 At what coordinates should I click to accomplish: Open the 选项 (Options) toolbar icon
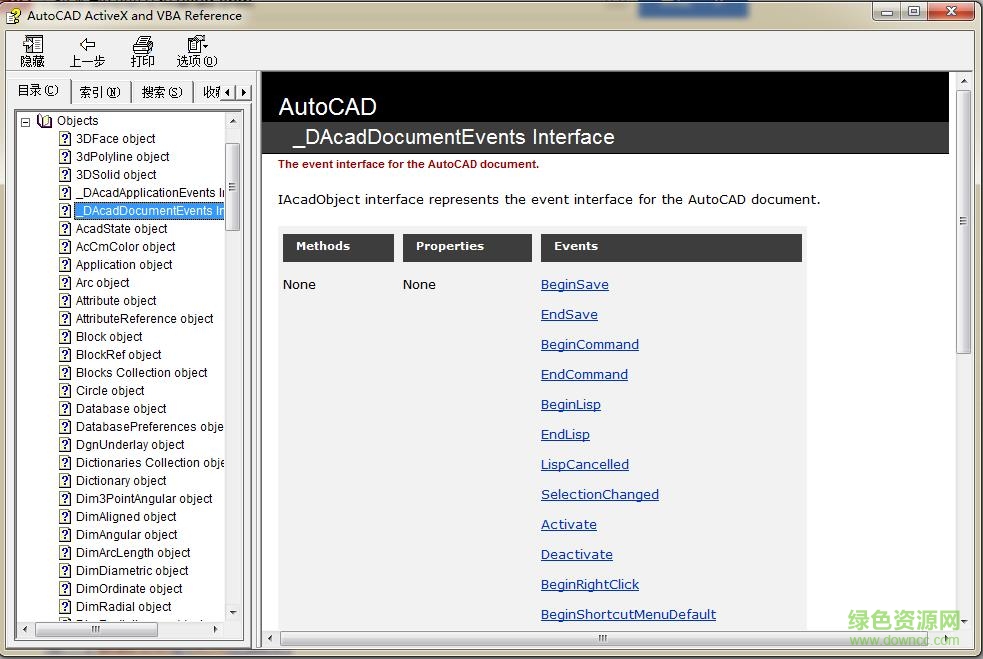pos(195,50)
